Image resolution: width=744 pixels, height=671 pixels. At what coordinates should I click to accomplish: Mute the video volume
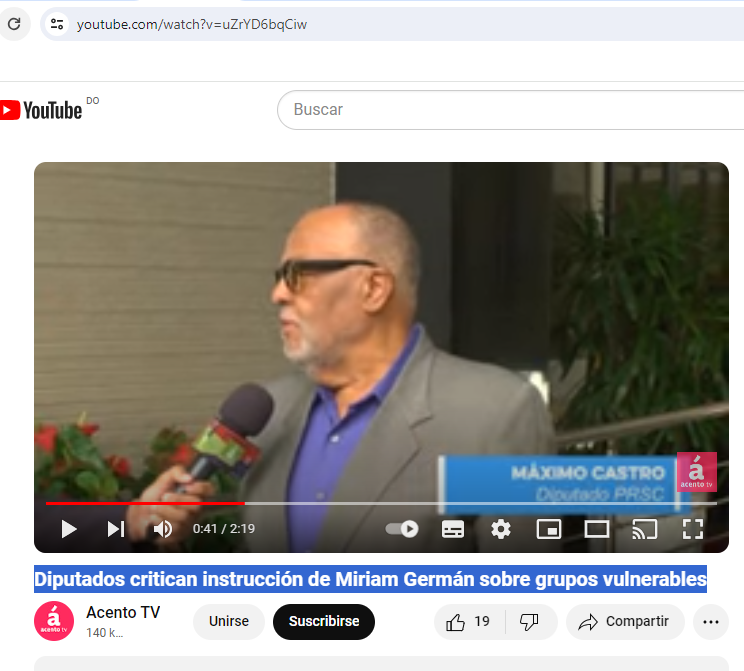coord(163,529)
